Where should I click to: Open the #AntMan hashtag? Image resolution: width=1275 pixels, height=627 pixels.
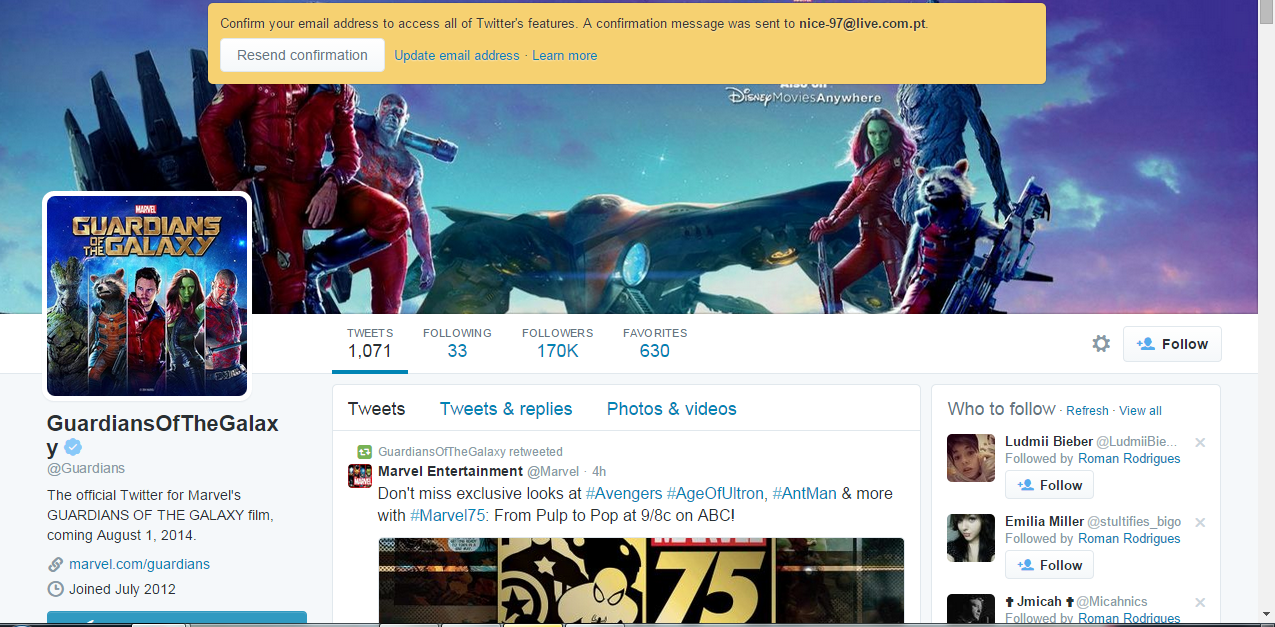805,494
